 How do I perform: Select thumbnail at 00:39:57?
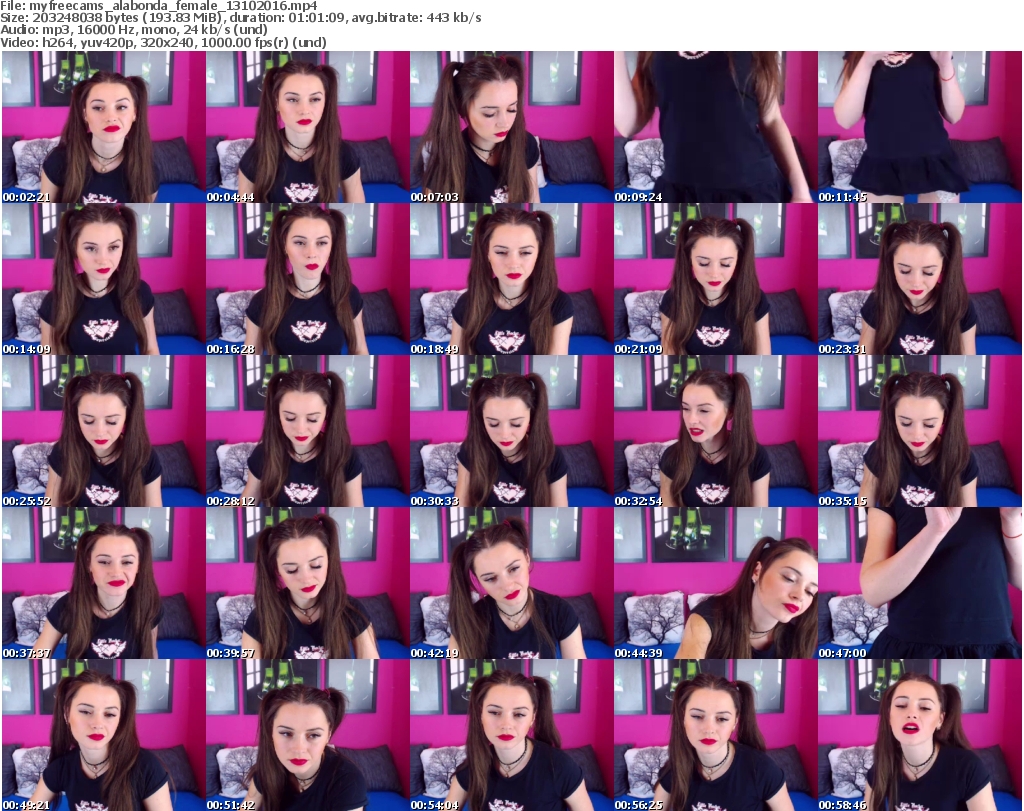point(308,583)
